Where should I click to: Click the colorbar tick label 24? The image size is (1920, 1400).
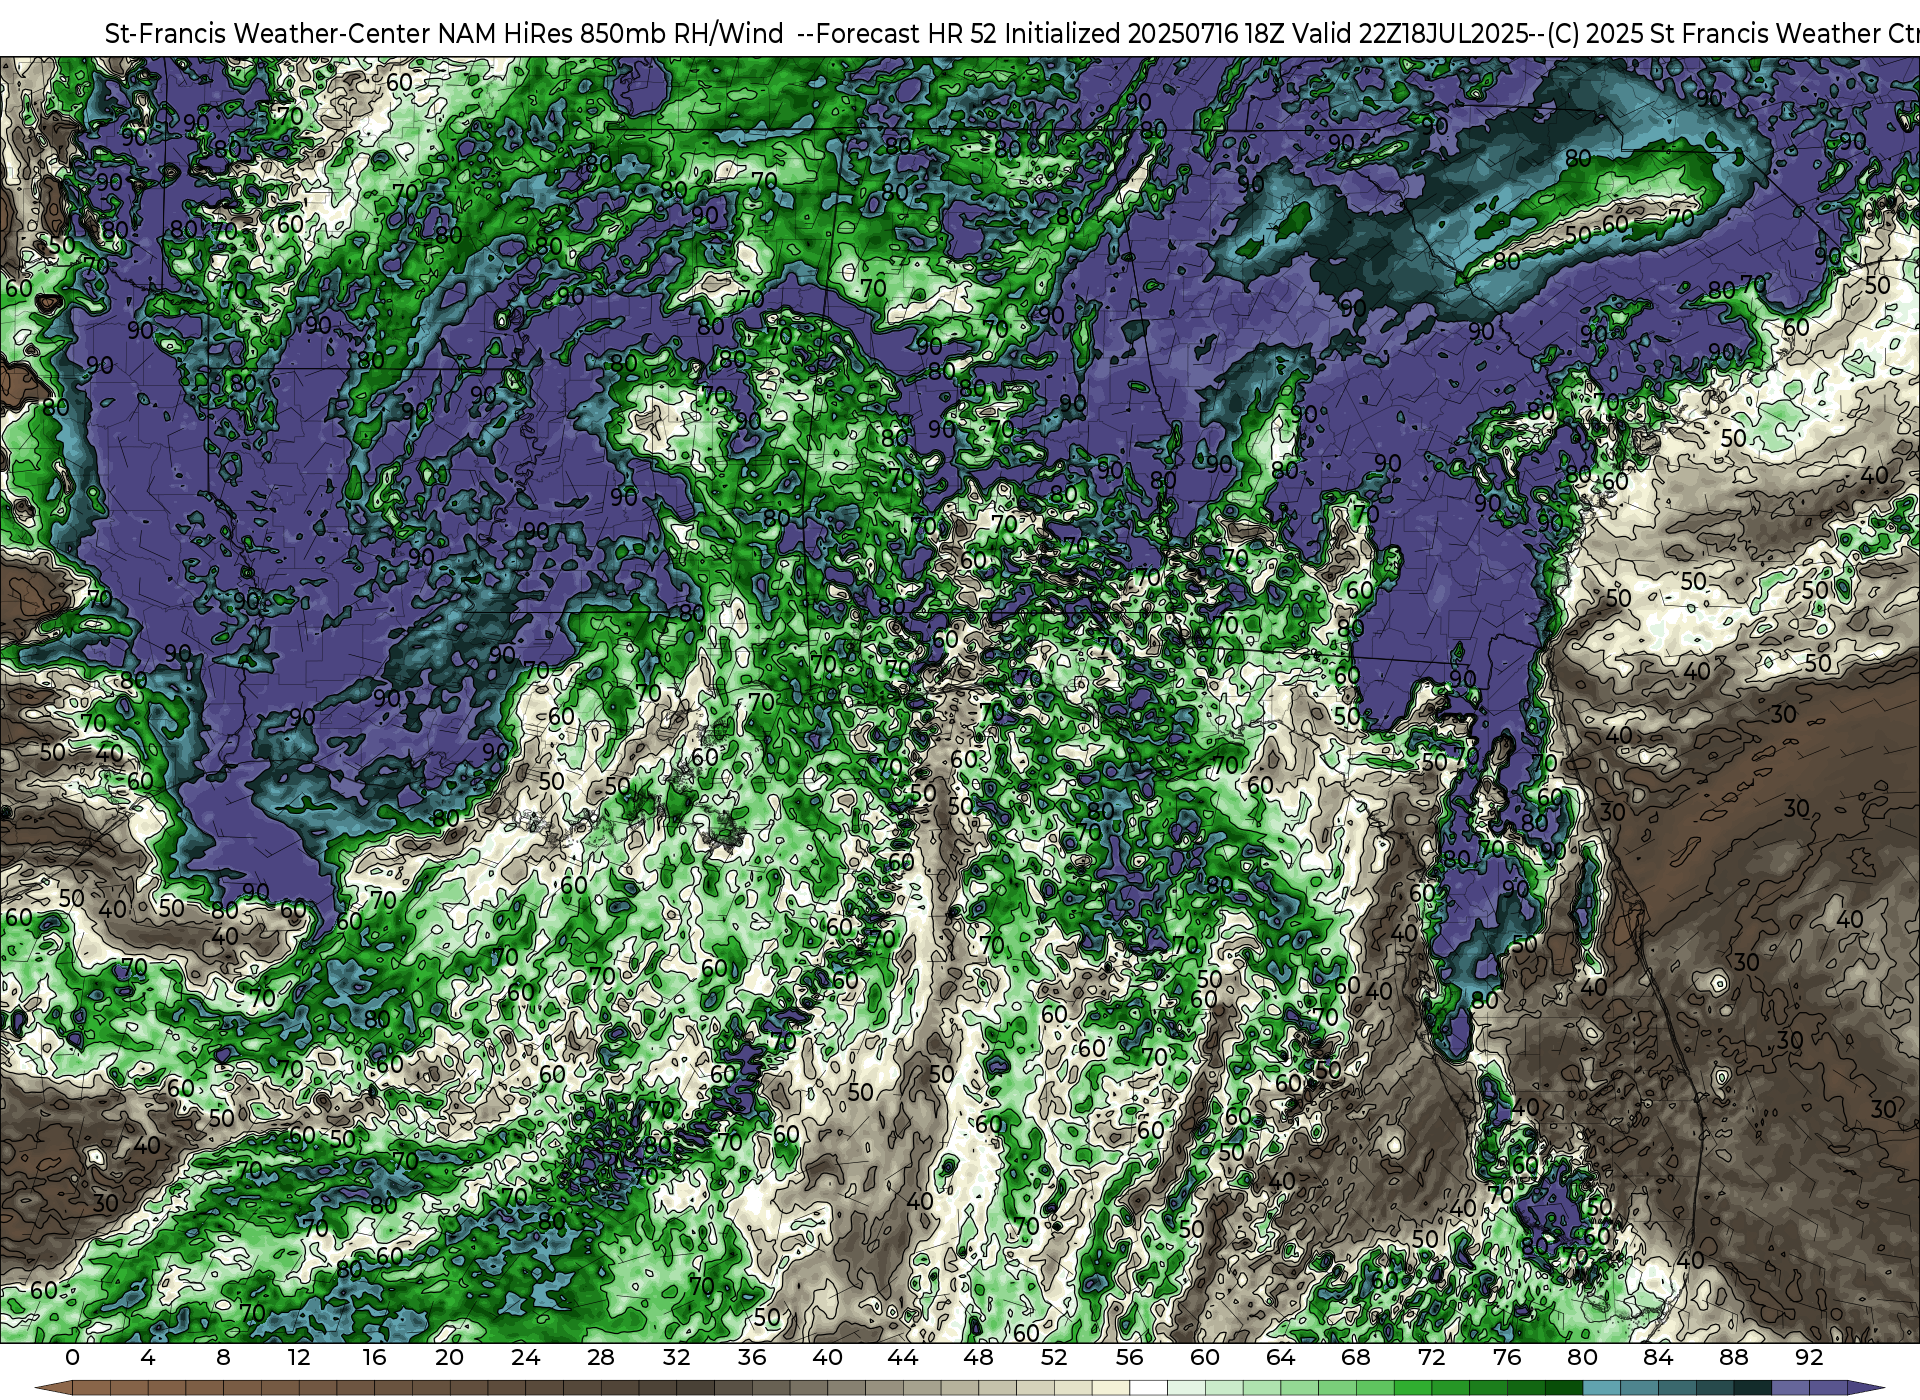pyautogui.click(x=525, y=1358)
